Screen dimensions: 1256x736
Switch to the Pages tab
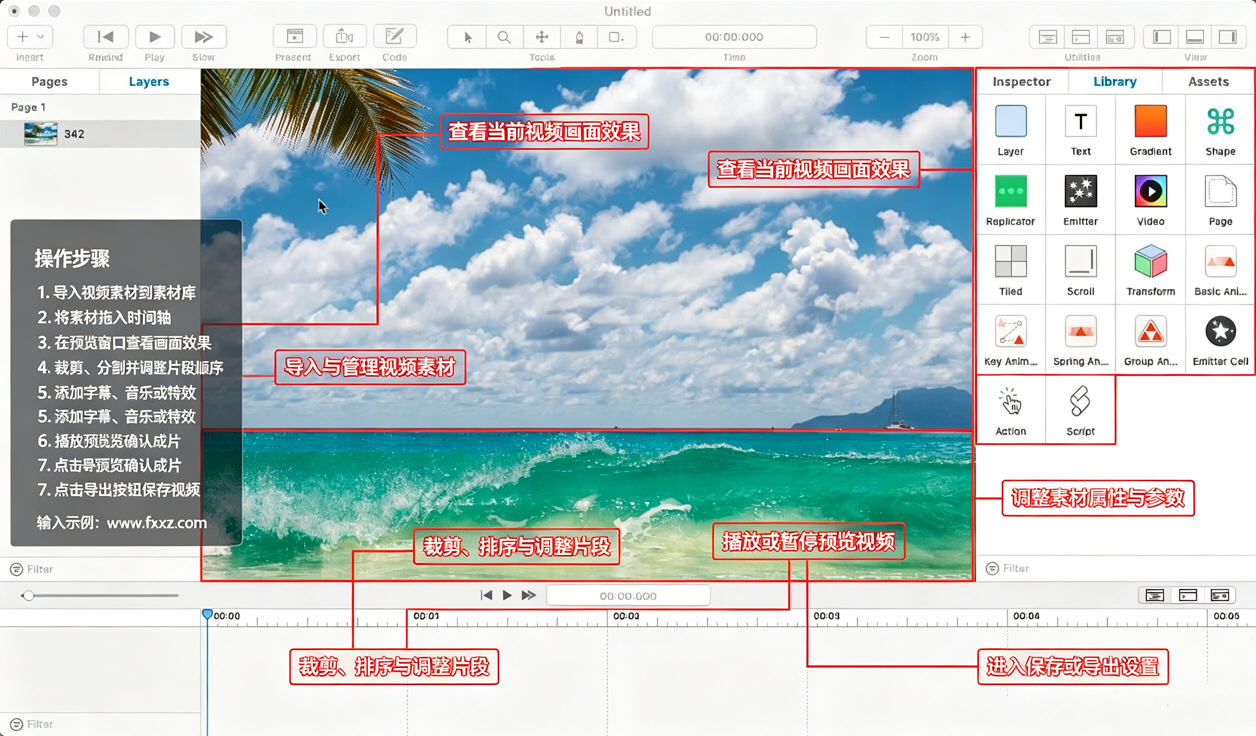pyautogui.click(x=49, y=82)
